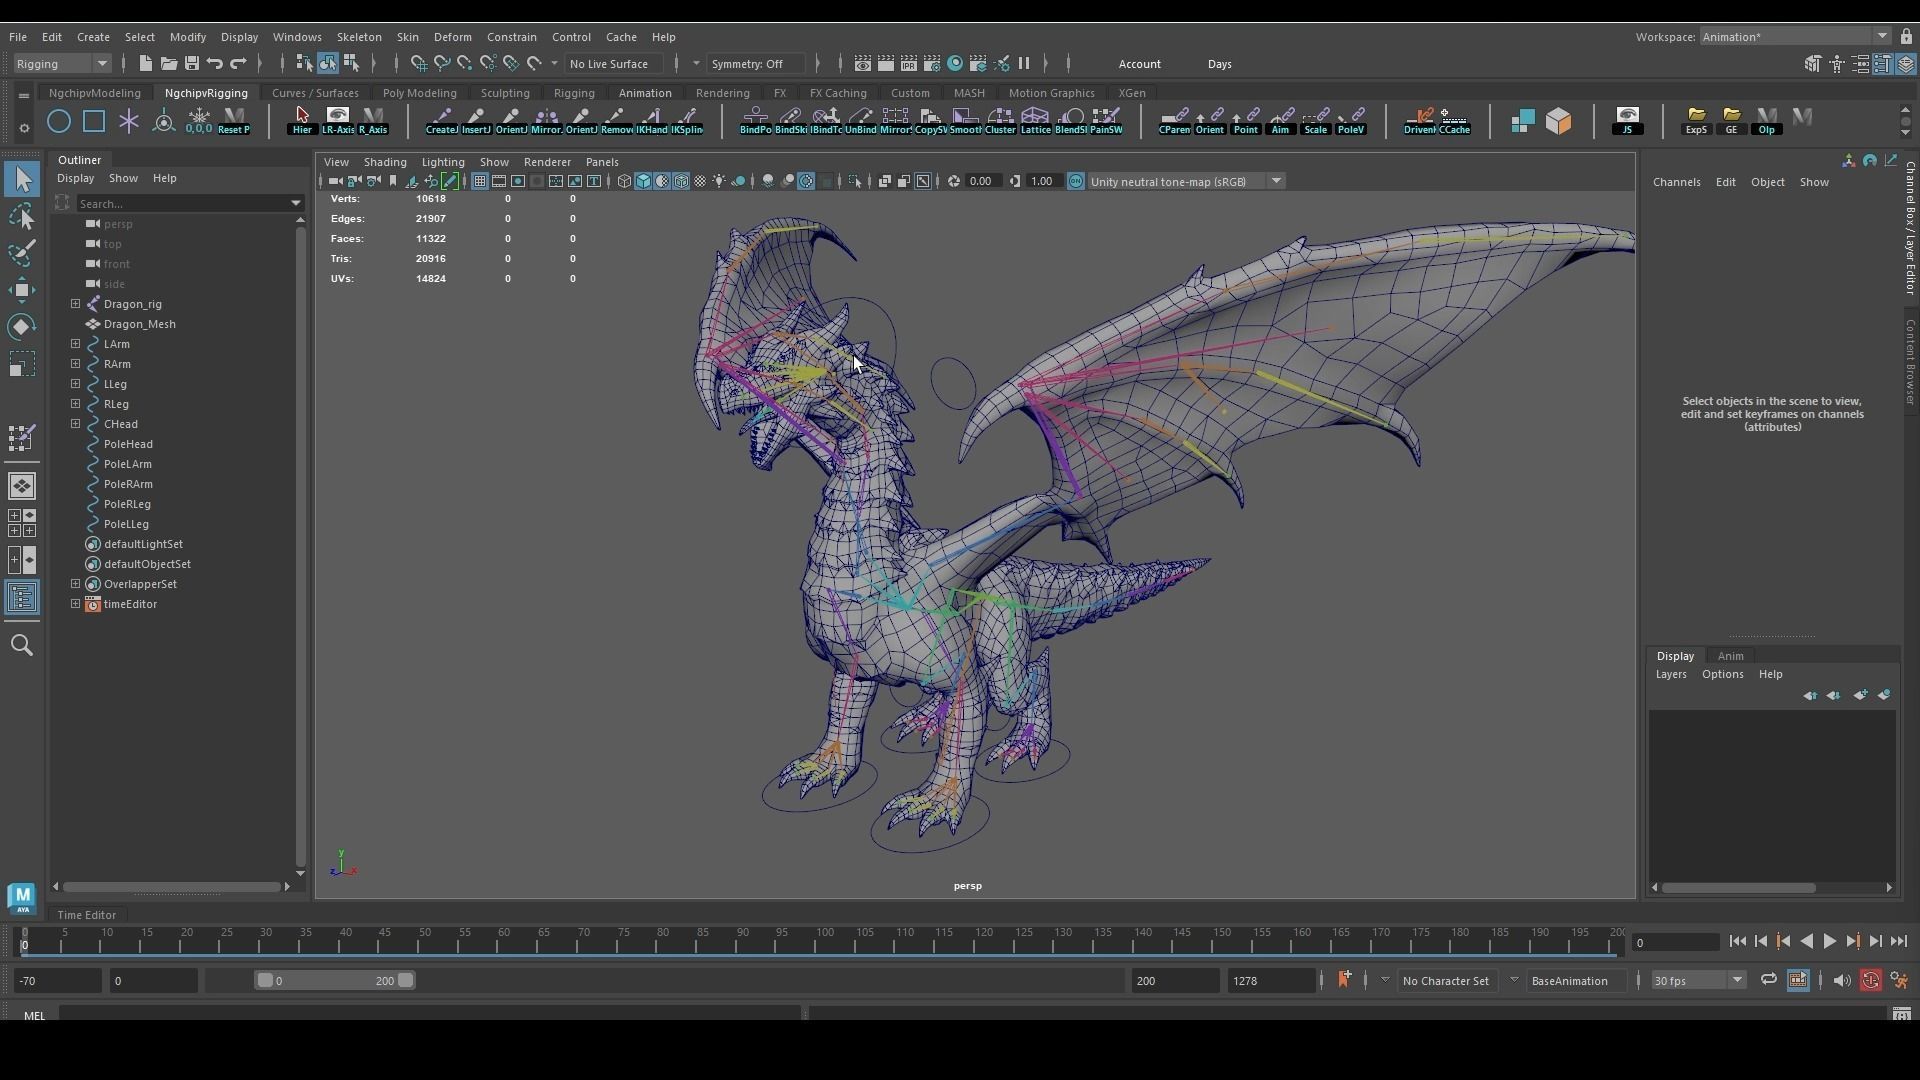Viewport: 1920px width, 1080px height.
Task: Open Layers menu in the layer editor
Action: tap(1670, 674)
